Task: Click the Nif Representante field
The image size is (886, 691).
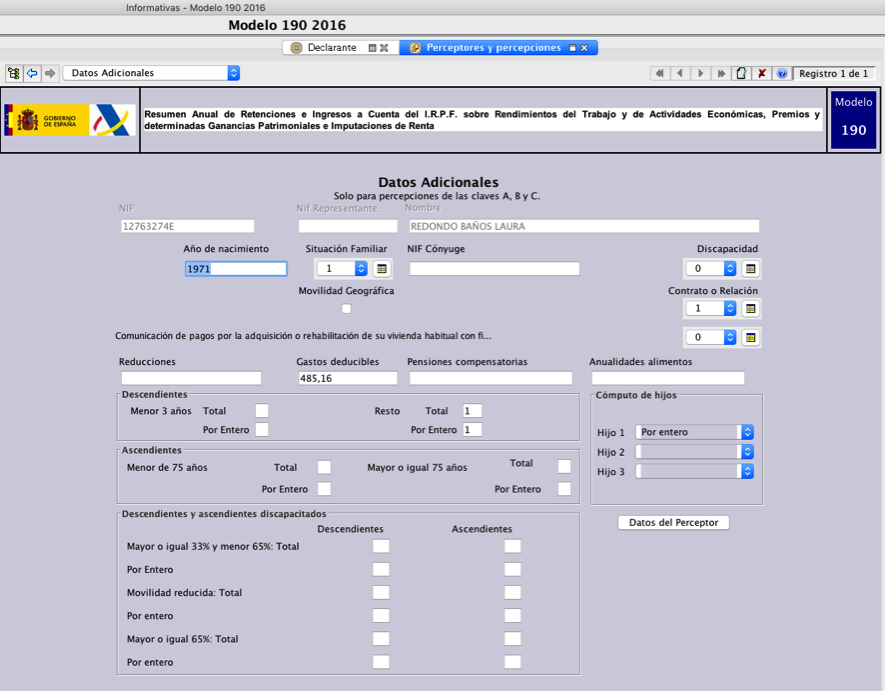Action: tap(348, 226)
